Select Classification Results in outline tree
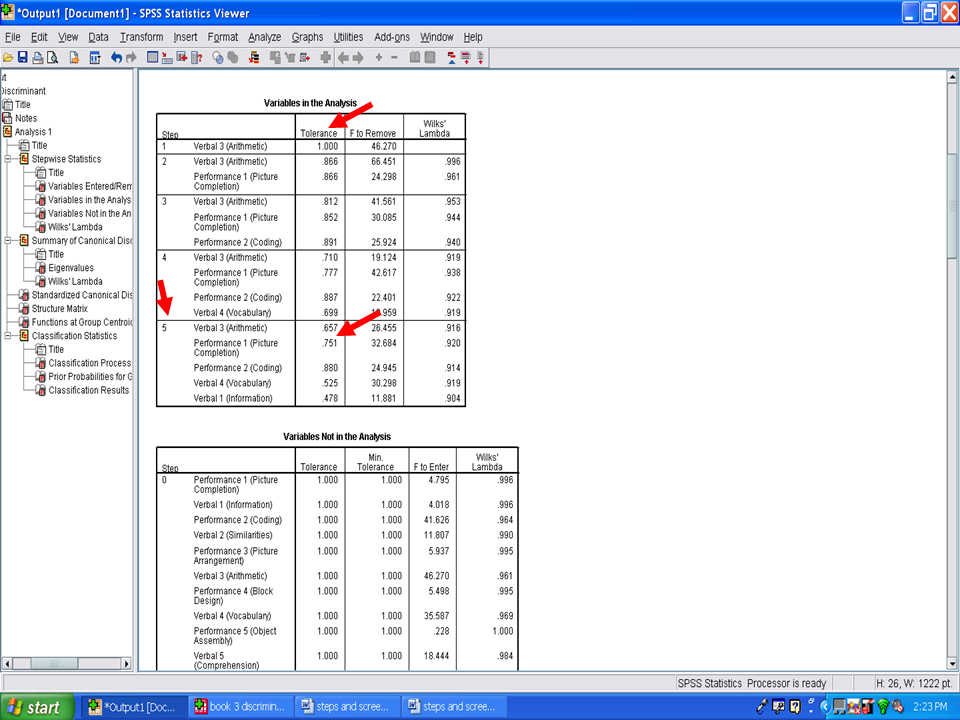The width and height of the screenshot is (960, 720). click(x=88, y=390)
